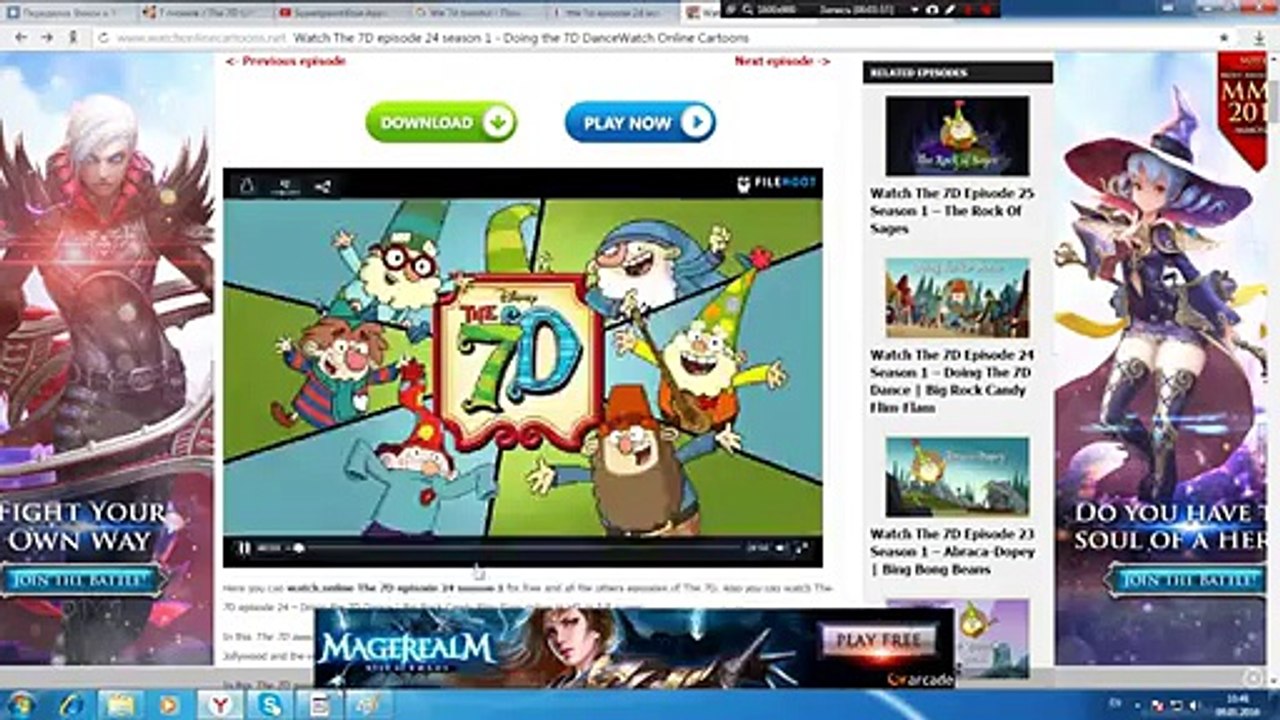Image resolution: width=1280 pixels, height=720 pixels.
Task: Click the arcade logo on the Magerealm ad
Action: point(919,679)
